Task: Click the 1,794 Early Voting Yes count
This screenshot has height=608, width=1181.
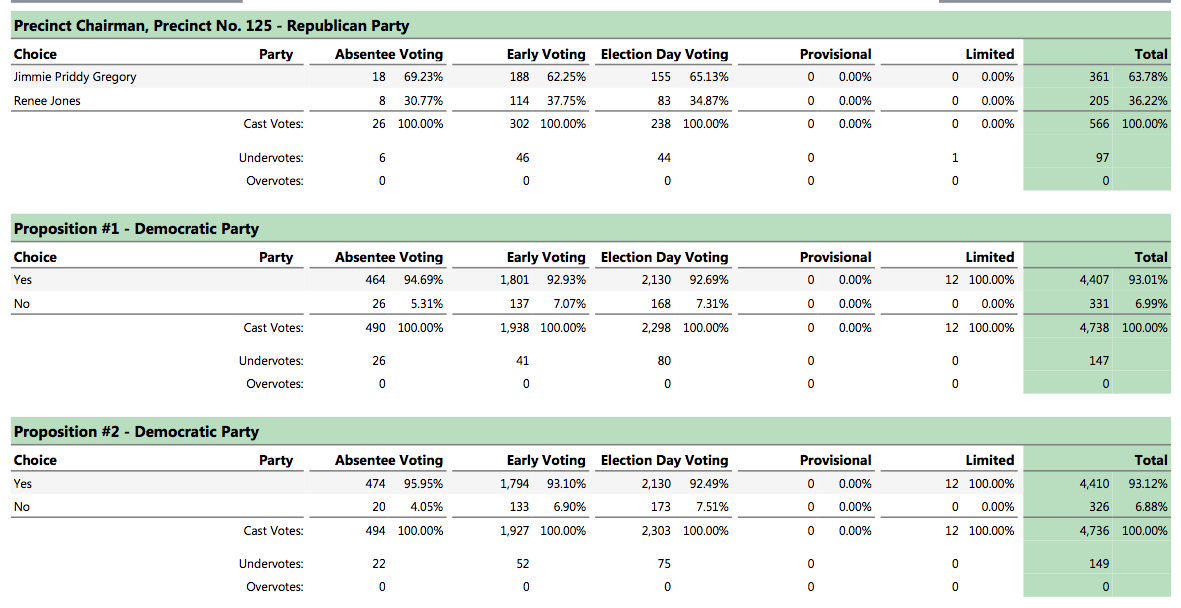Action: tap(514, 484)
